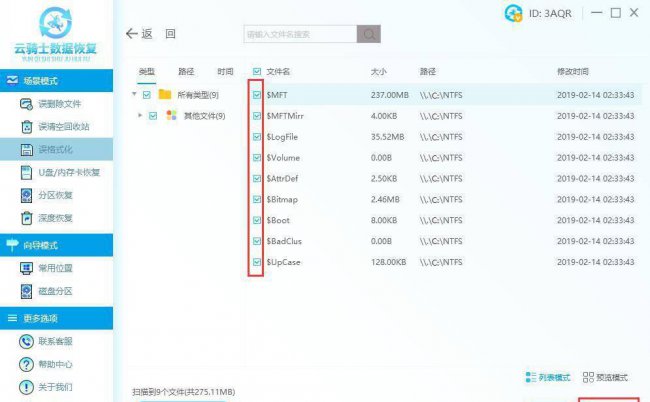Select the $BadClus file name
650x402 pixels.
284,241
